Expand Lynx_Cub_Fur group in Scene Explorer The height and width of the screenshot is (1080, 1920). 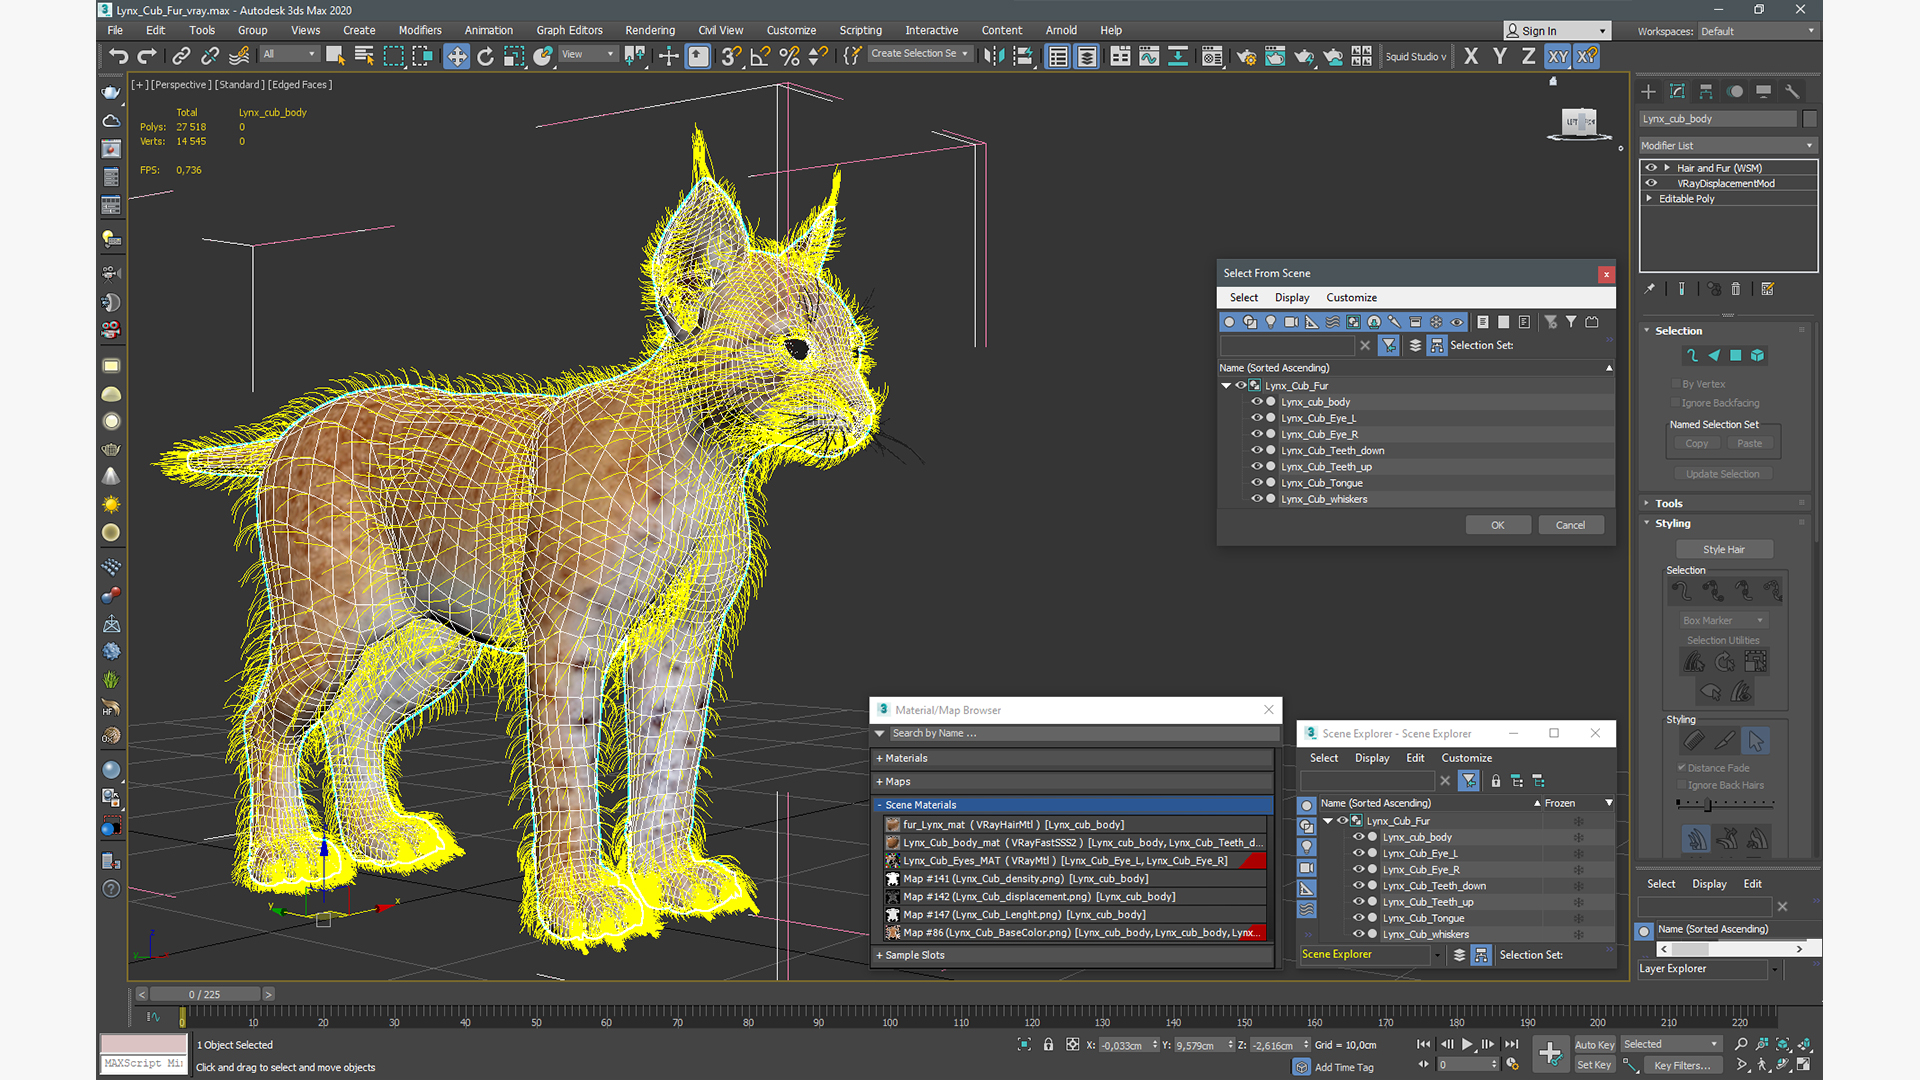tap(1329, 820)
